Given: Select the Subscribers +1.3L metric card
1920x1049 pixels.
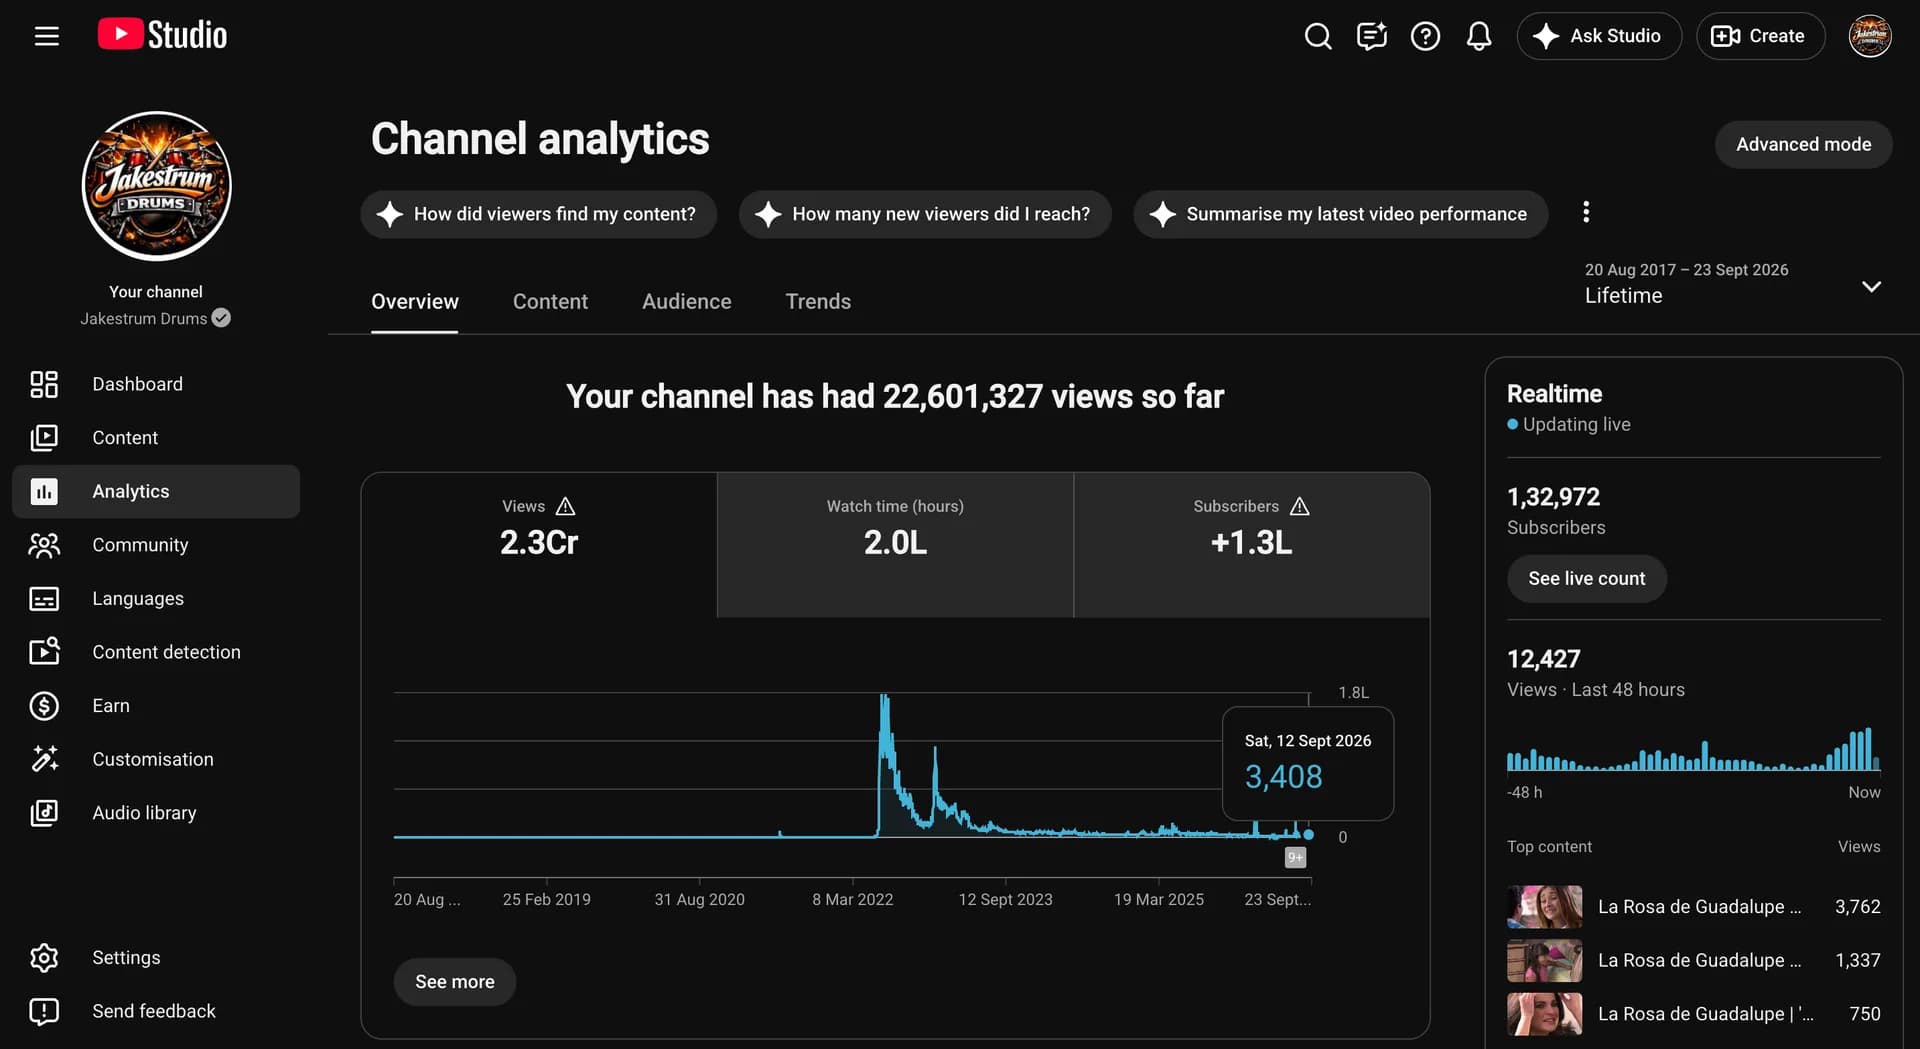Looking at the screenshot, I should (x=1251, y=545).
